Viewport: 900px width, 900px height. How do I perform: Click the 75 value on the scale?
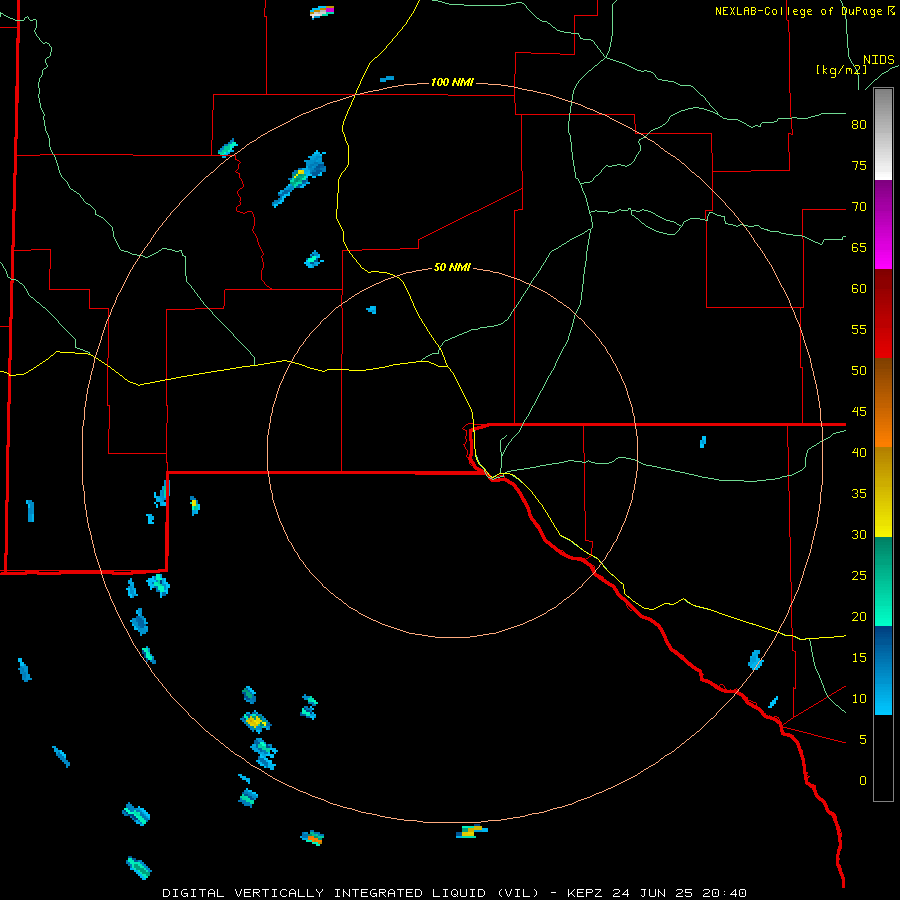tap(859, 165)
